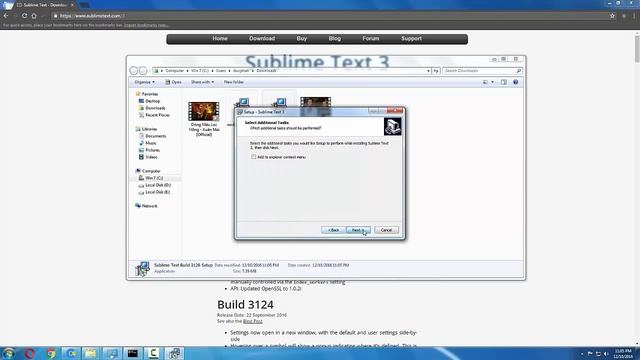Image resolution: width=640 pixels, height=360 pixels.
Task: Open the Blog page in site navigation
Action: click(x=334, y=38)
